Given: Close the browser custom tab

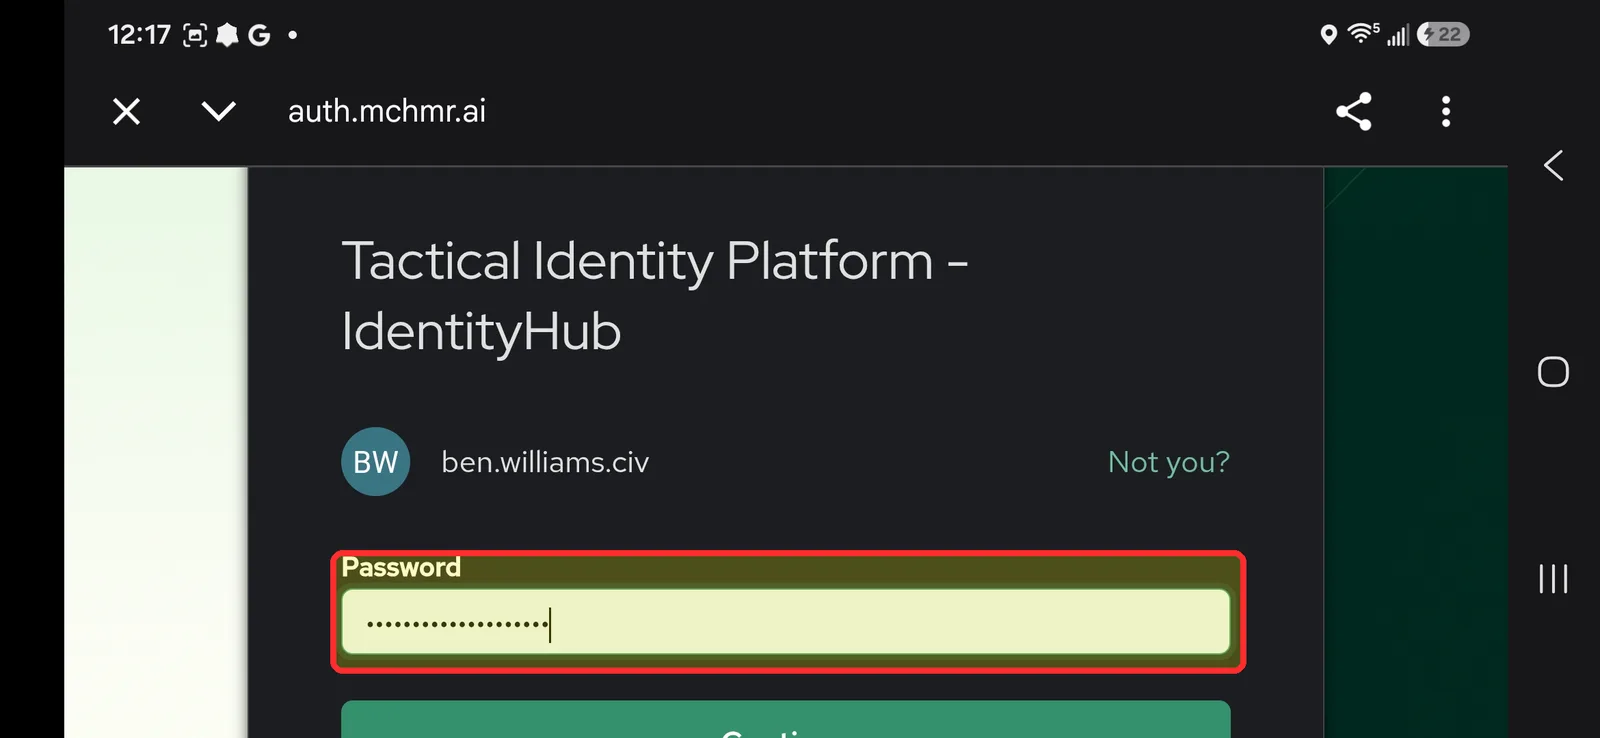Looking at the screenshot, I should [126, 111].
